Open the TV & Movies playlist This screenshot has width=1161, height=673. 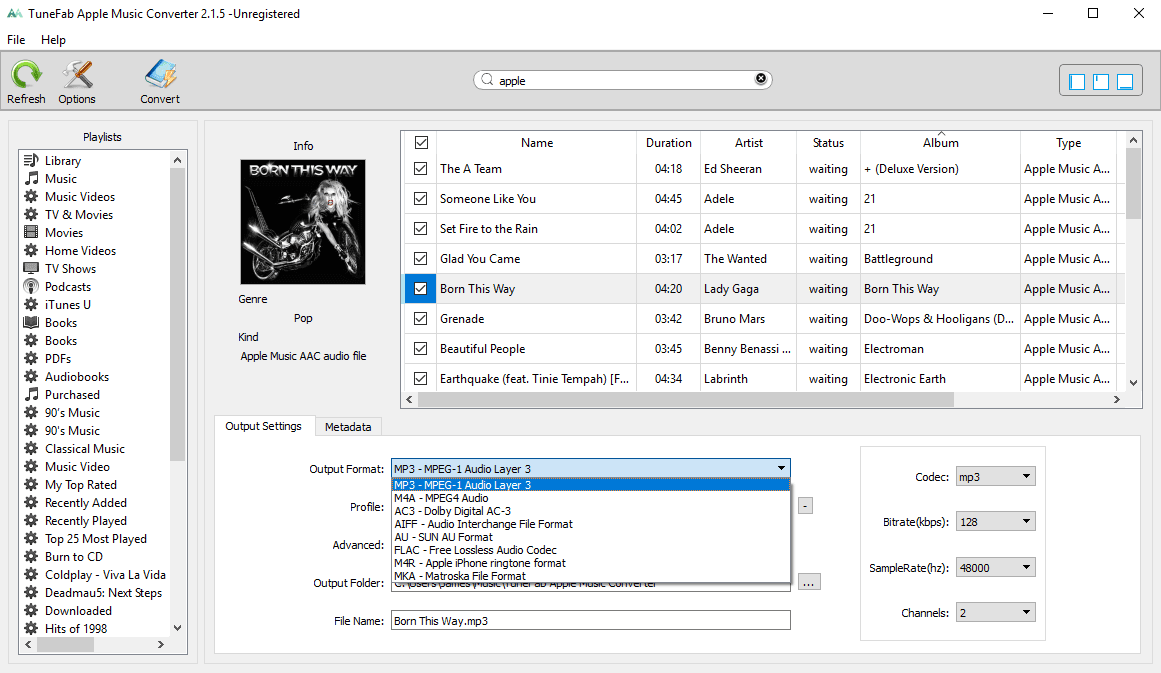coord(78,215)
